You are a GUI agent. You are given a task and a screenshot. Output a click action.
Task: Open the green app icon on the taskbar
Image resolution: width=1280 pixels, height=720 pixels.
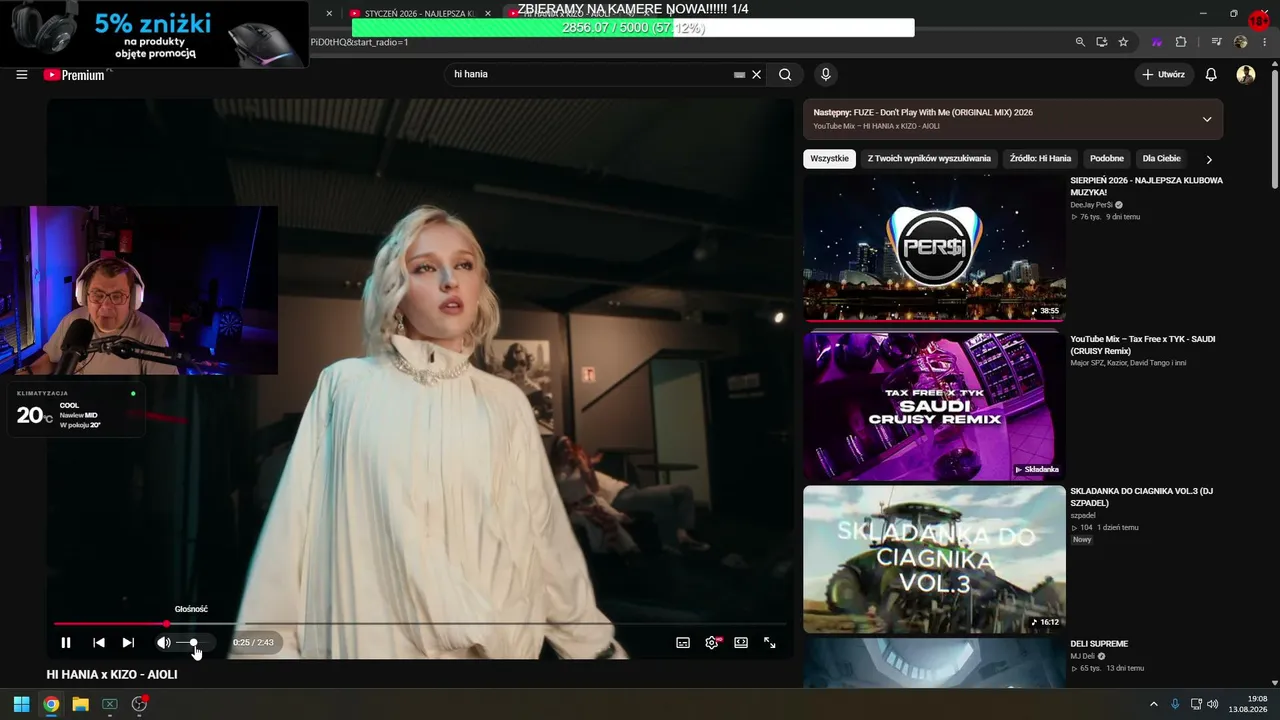click(110, 704)
